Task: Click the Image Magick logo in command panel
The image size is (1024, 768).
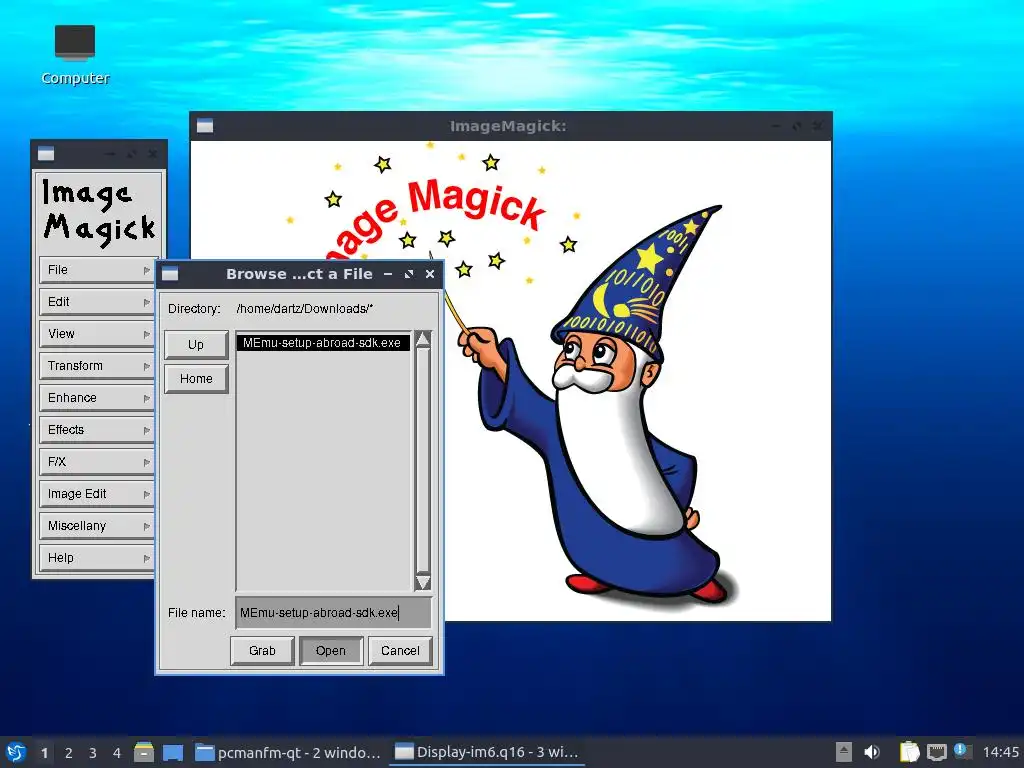Action: coord(98,214)
